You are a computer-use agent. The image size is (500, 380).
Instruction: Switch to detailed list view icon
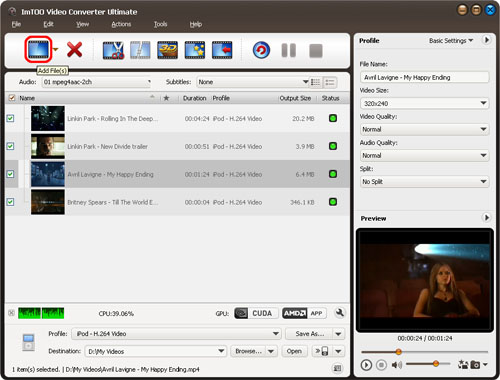316,82
